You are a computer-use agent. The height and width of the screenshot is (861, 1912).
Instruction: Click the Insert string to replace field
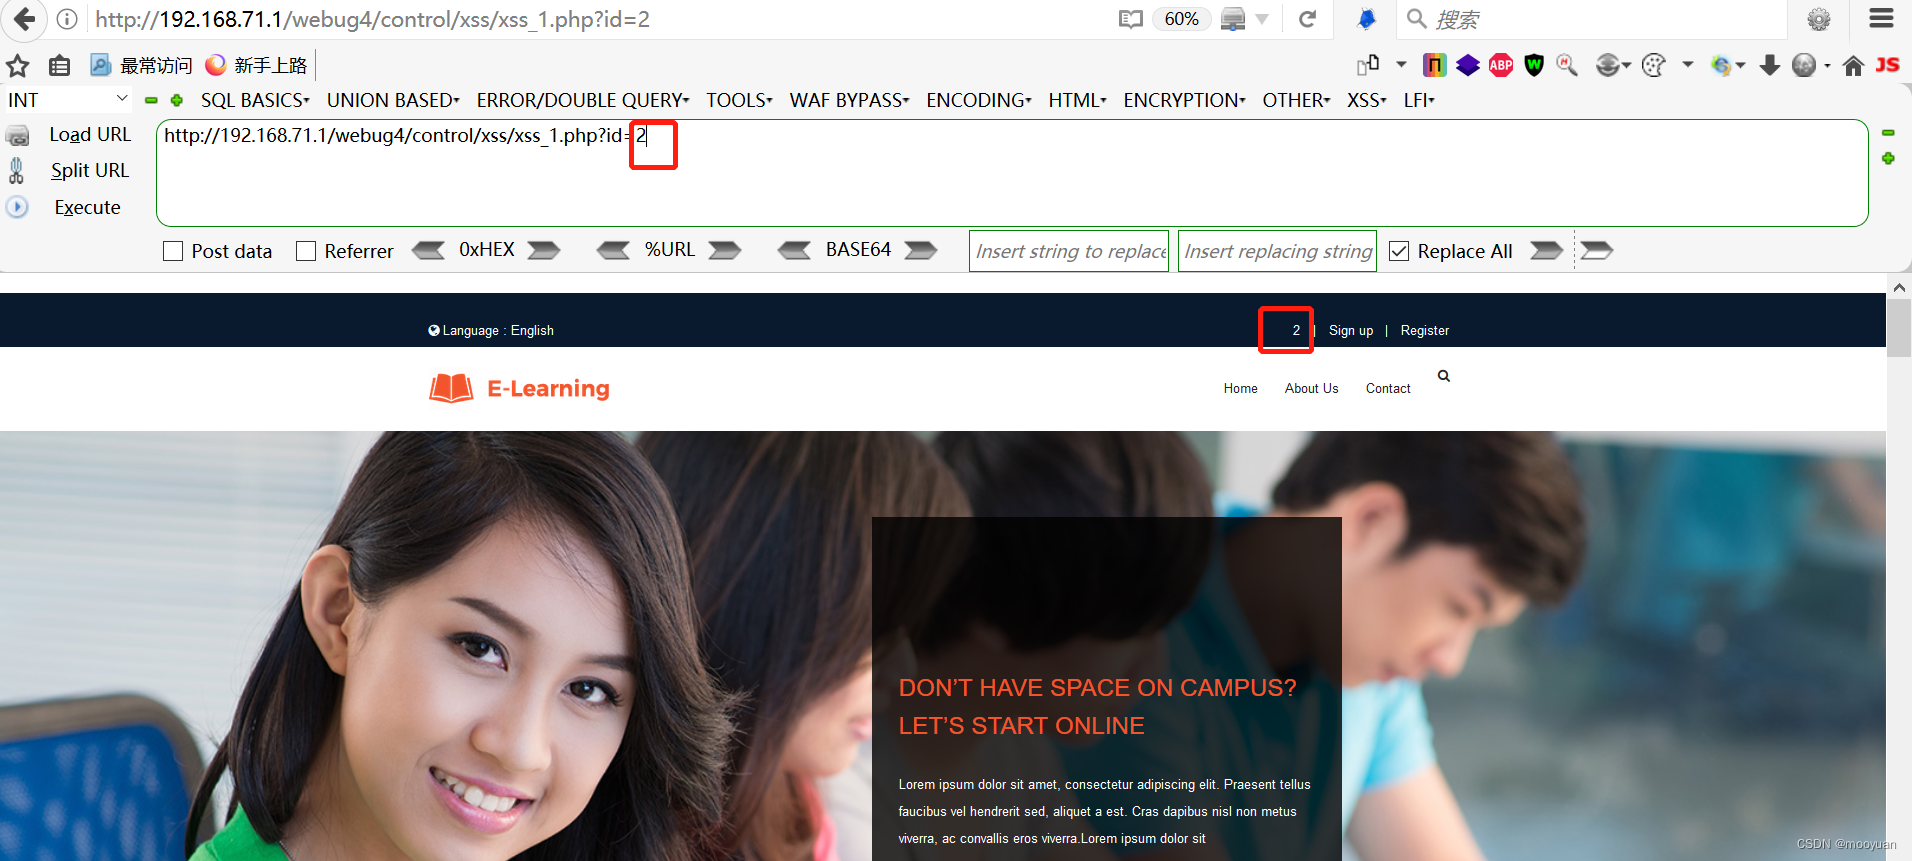pos(1069,251)
